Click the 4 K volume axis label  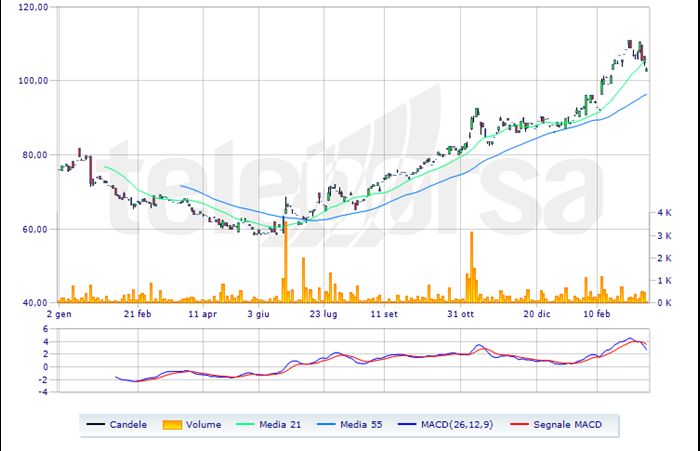point(665,212)
